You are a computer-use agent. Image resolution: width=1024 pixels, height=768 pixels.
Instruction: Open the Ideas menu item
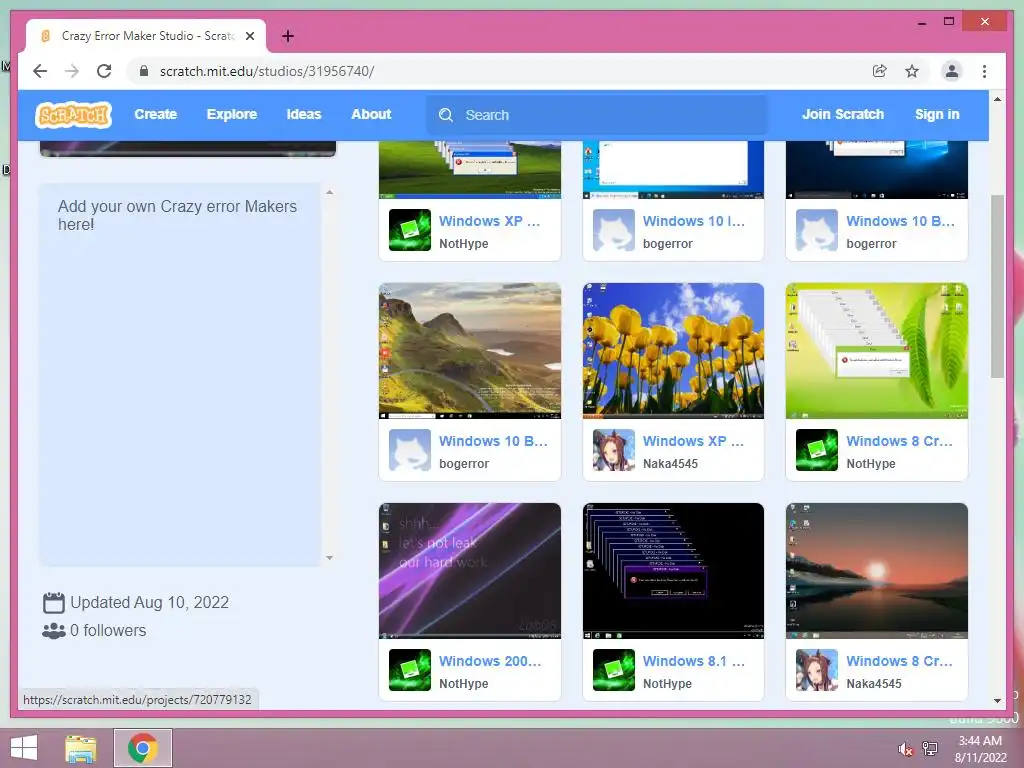(x=304, y=114)
